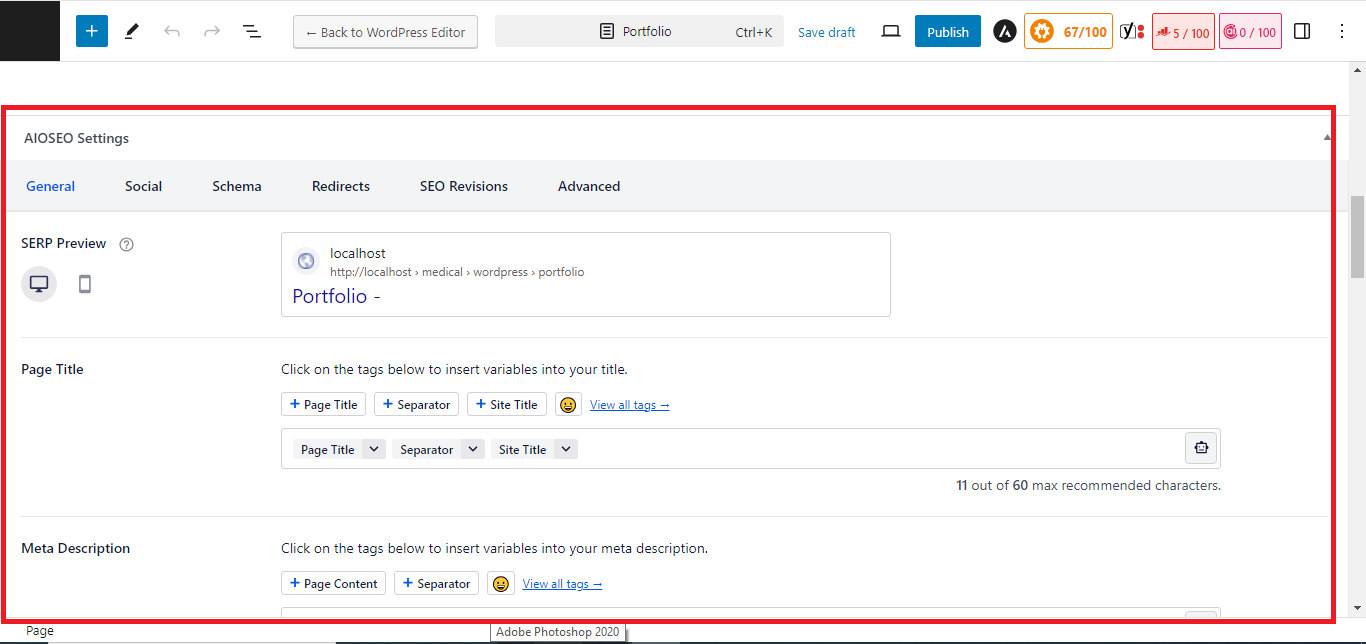Click the undo arrow icon

(172, 31)
